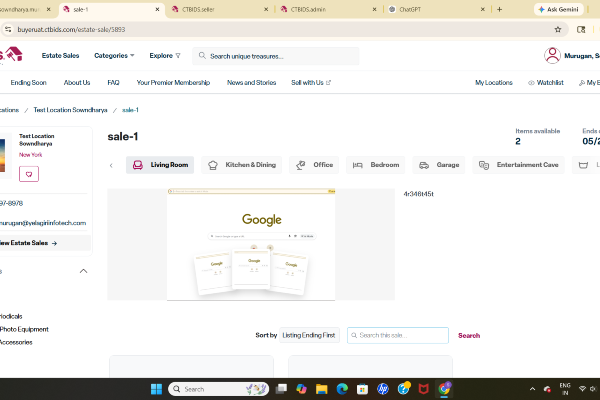Click View Estate Sales arrow link
Image resolution: width=600 pixels, height=400 pixels.
point(29,243)
